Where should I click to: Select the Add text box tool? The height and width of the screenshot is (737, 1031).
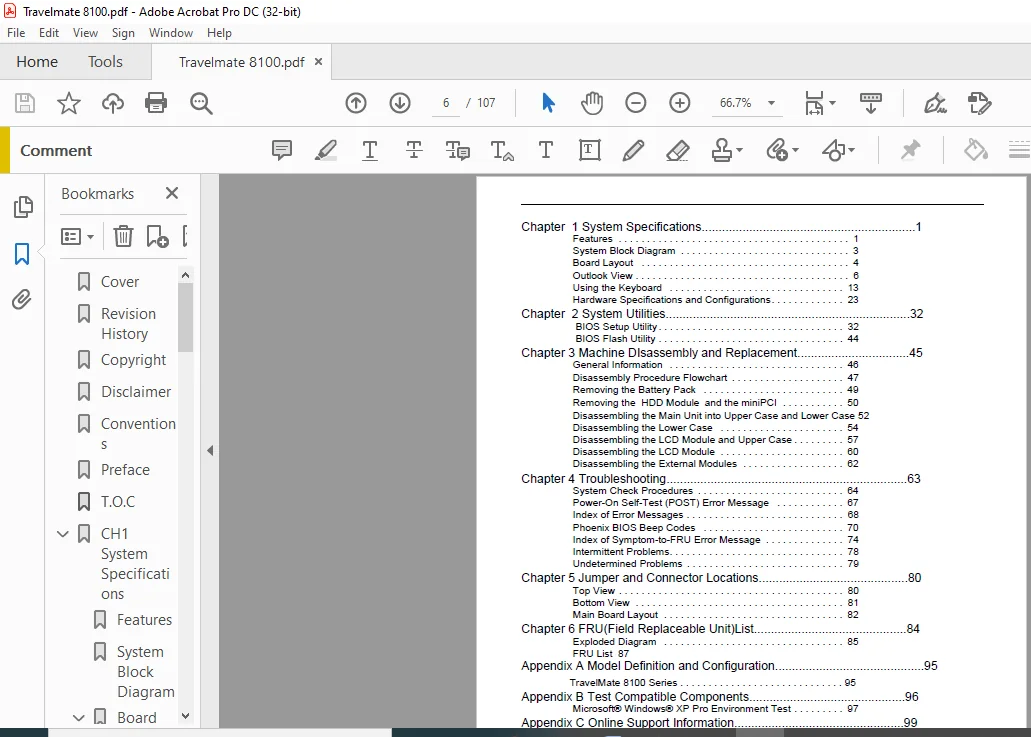click(590, 151)
